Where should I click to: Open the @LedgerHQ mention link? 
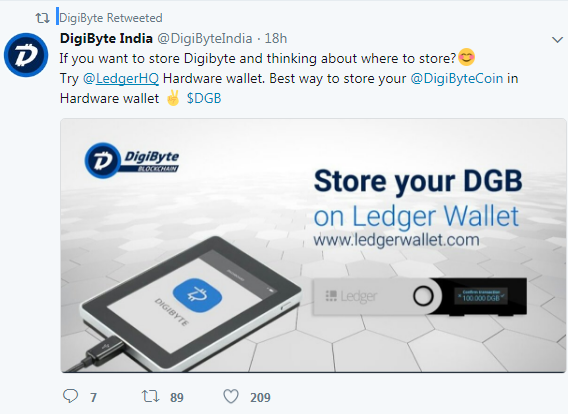pyautogui.click(x=121, y=78)
